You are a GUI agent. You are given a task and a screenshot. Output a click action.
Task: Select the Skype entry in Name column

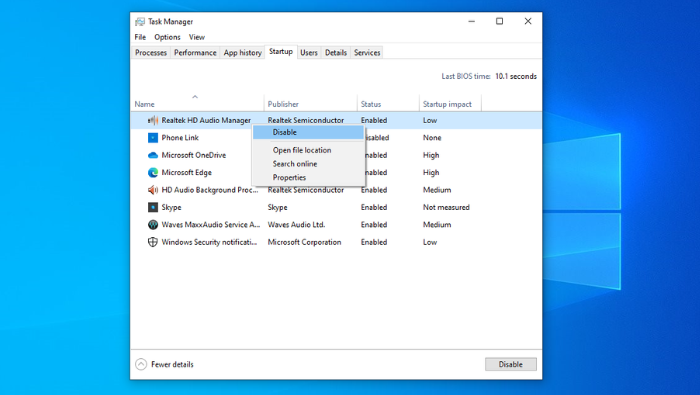(171, 207)
